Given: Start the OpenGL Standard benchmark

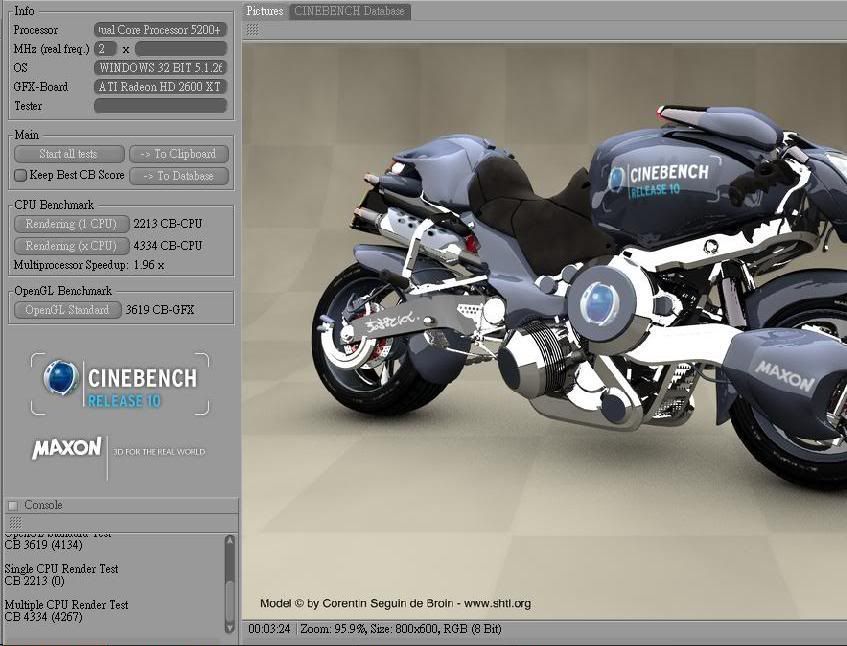Looking at the screenshot, I should 68,310.
